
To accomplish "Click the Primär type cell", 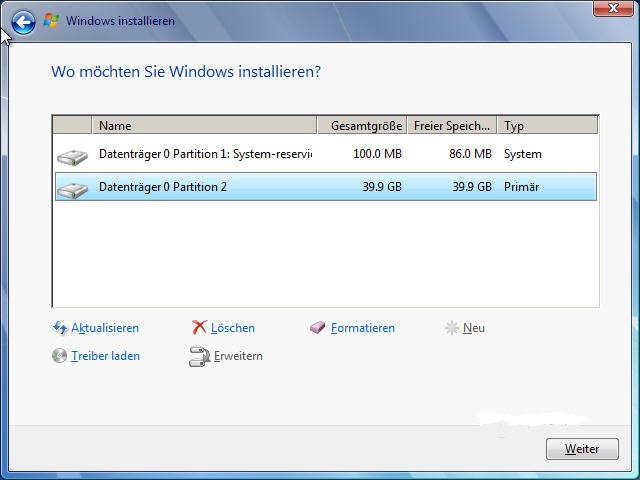I will tap(521, 187).
